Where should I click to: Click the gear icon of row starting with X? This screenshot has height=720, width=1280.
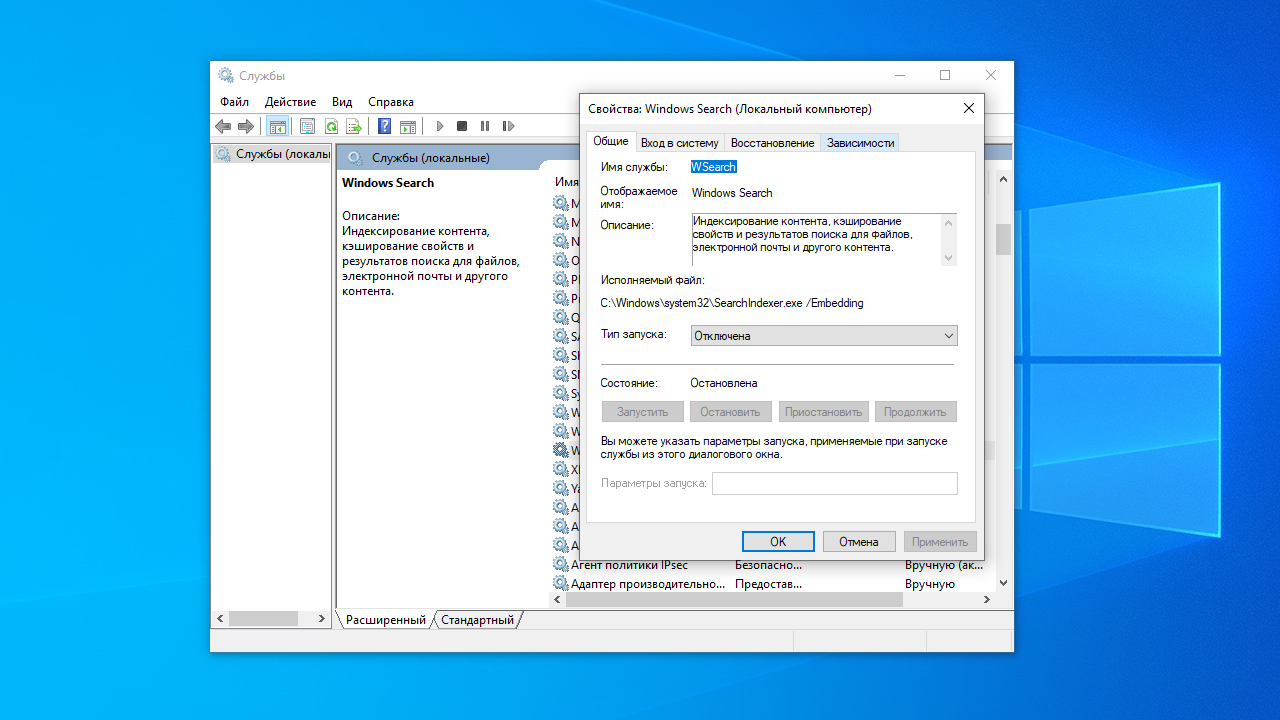(x=561, y=469)
